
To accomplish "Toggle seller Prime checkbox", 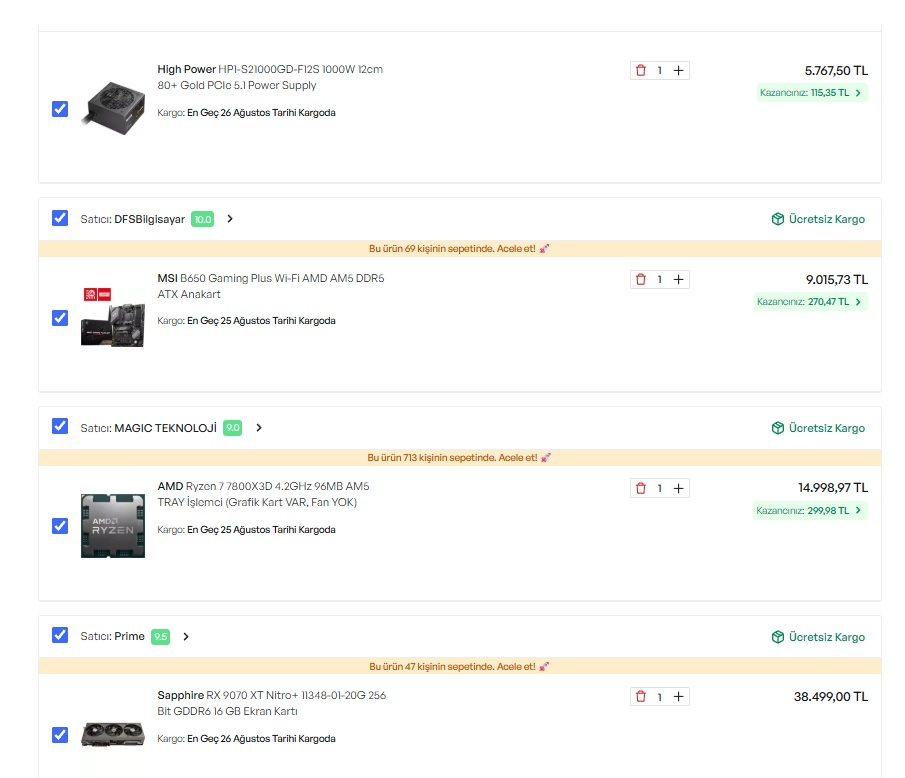I will pyautogui.click(x=60, y=635).
